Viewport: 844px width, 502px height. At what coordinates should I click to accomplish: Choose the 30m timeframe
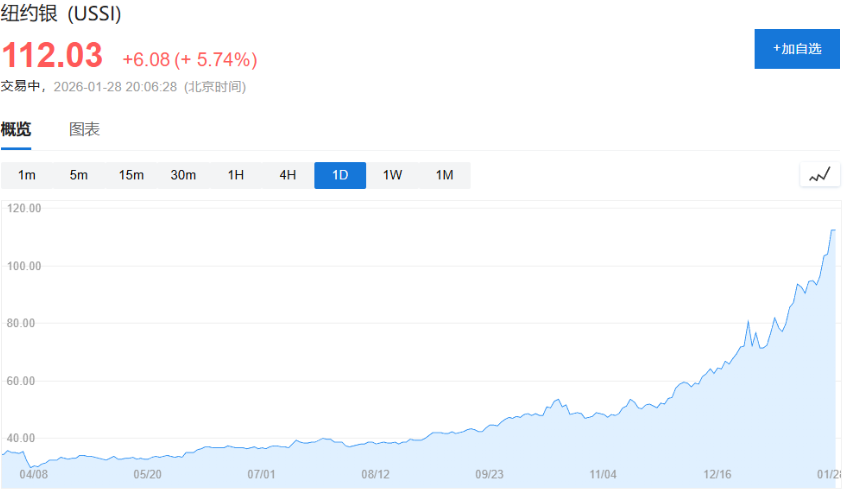pyautogui.click(x=183, y=175)
